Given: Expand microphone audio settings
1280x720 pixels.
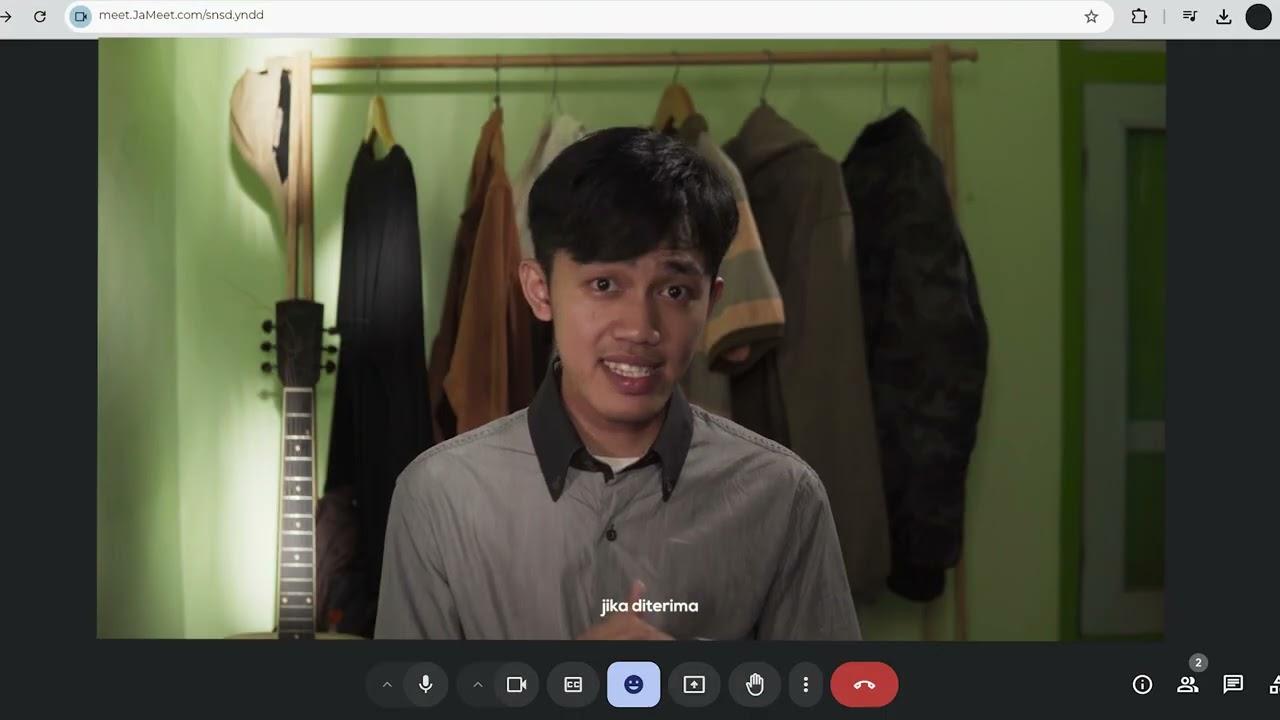Looking at the screenshot, I should [x=387, y=685].
